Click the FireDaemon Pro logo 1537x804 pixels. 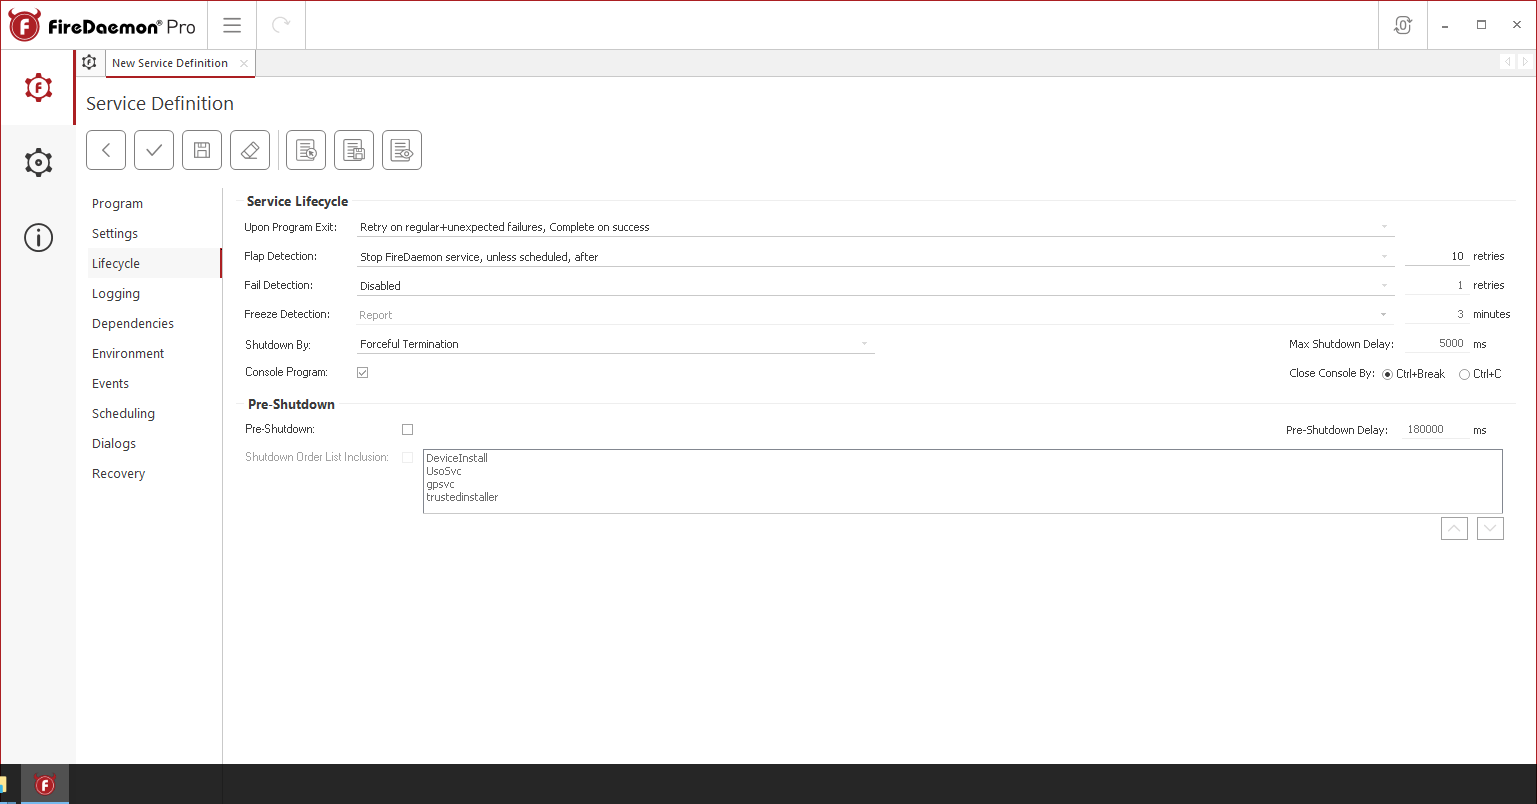click(102, 26)
